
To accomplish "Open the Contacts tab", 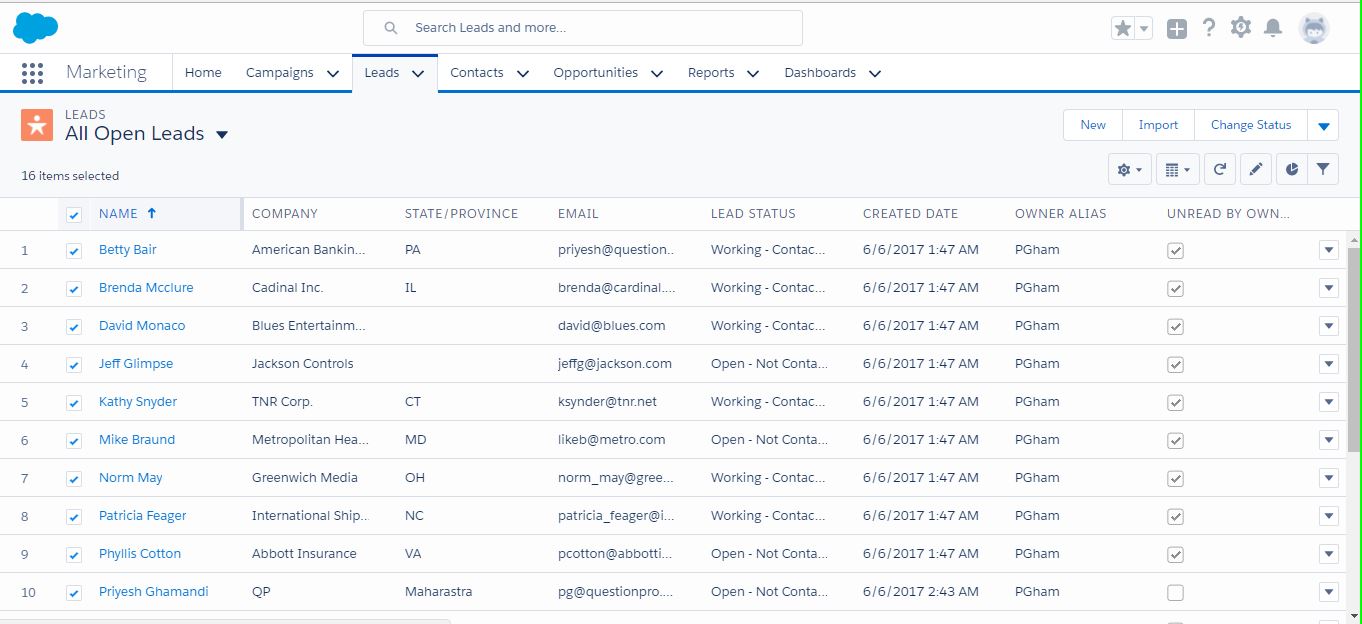I will click(x=477, y=73).
